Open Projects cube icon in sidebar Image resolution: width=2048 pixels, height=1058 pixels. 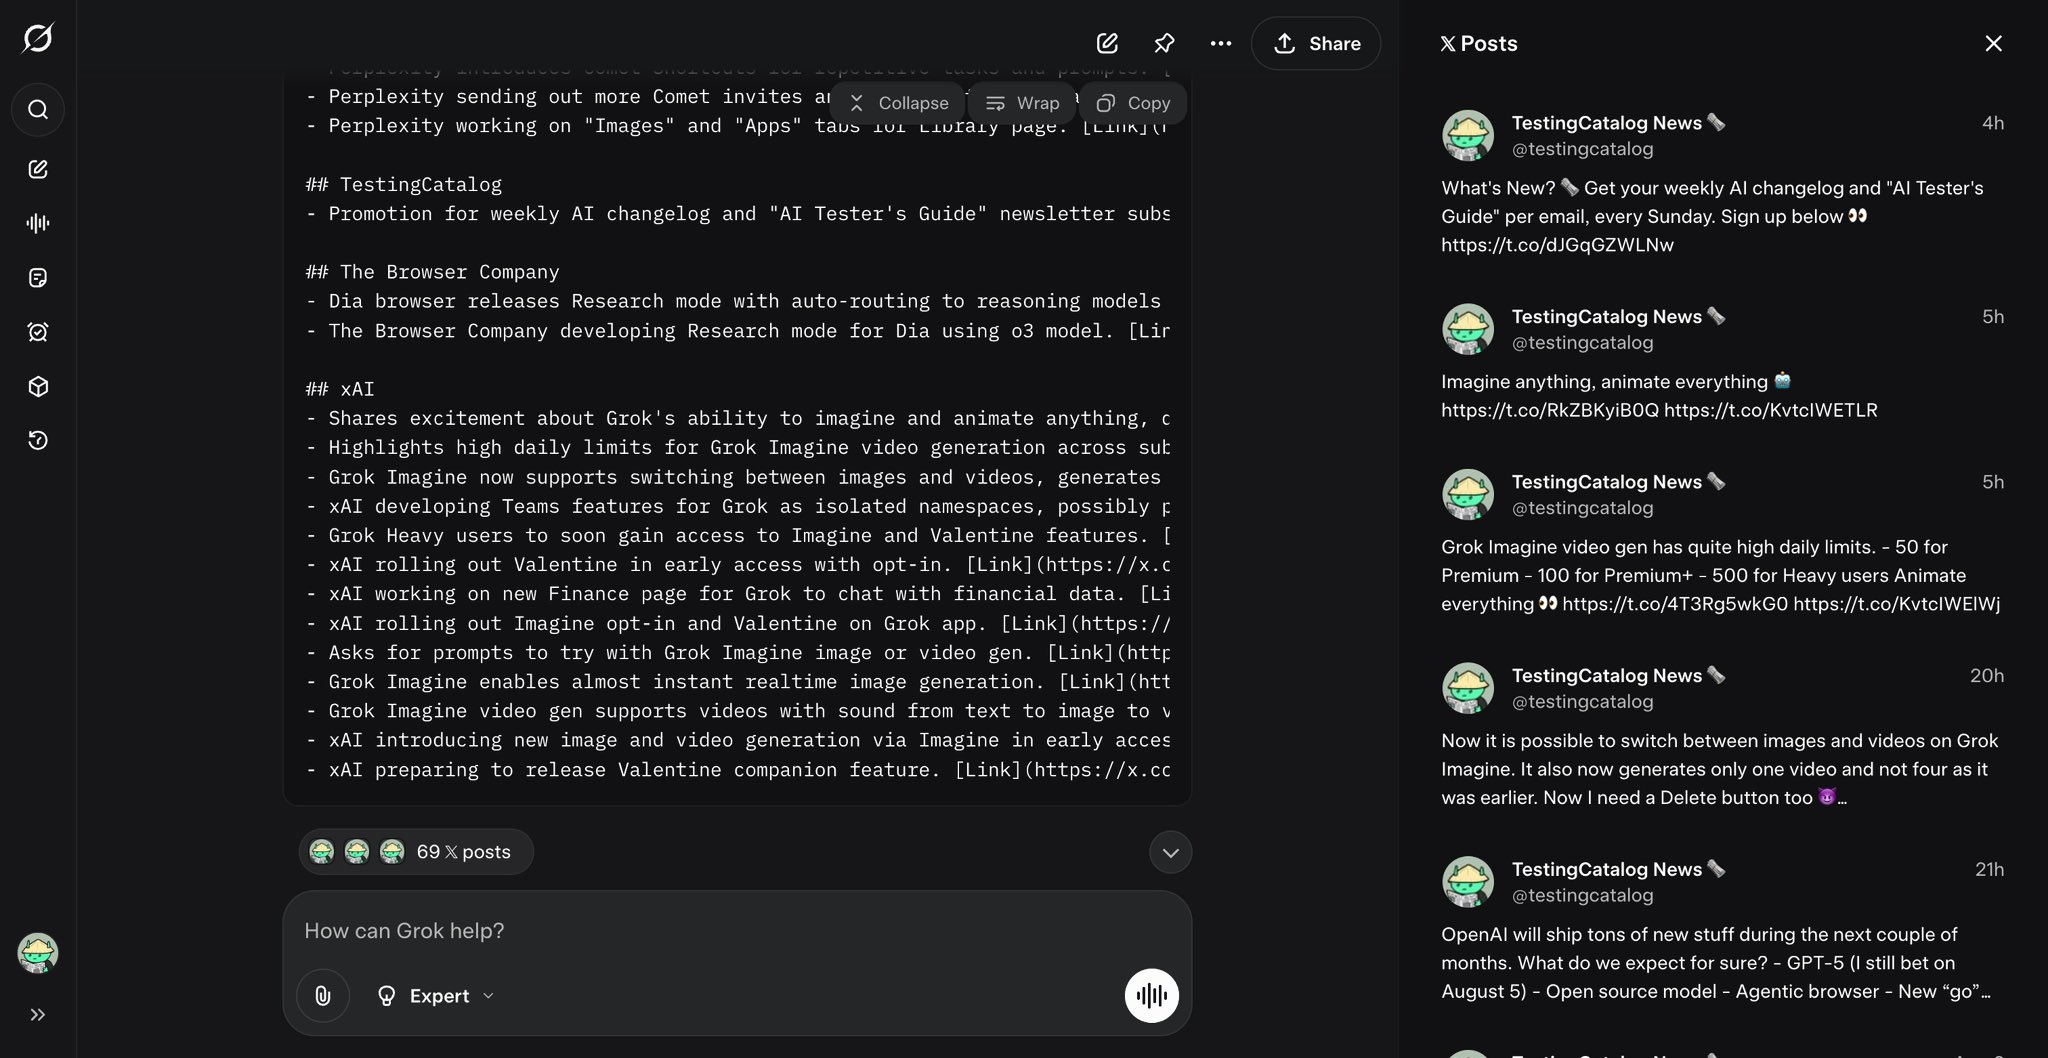38,386
